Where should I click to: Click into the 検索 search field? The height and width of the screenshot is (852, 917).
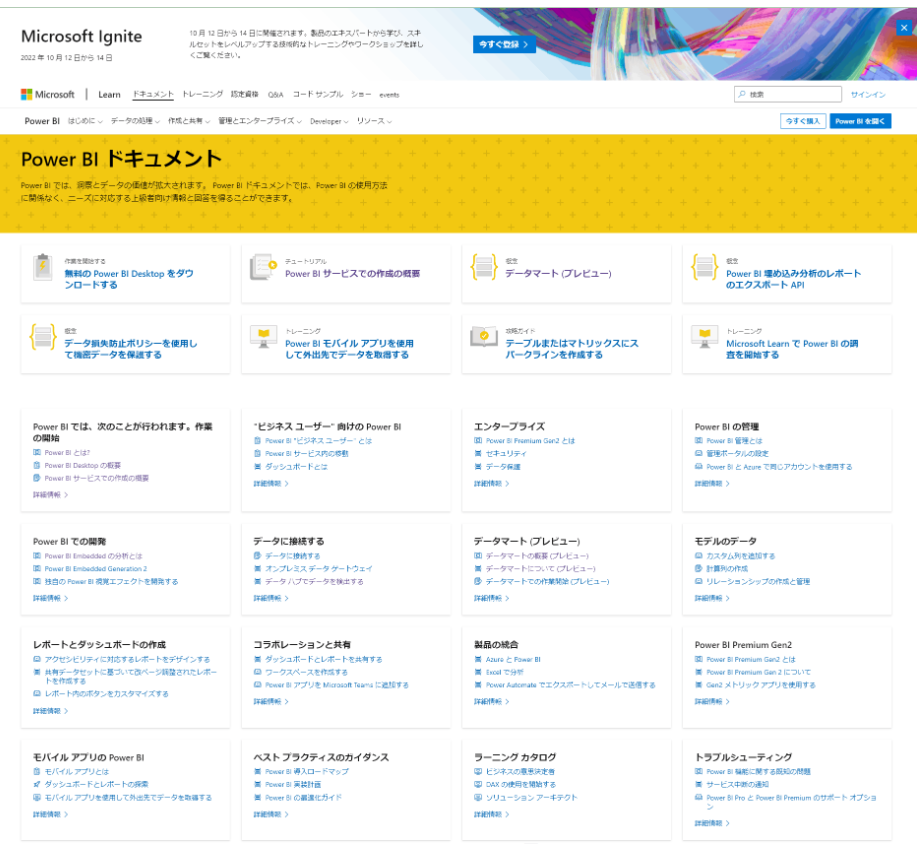[x=788, y=94]
